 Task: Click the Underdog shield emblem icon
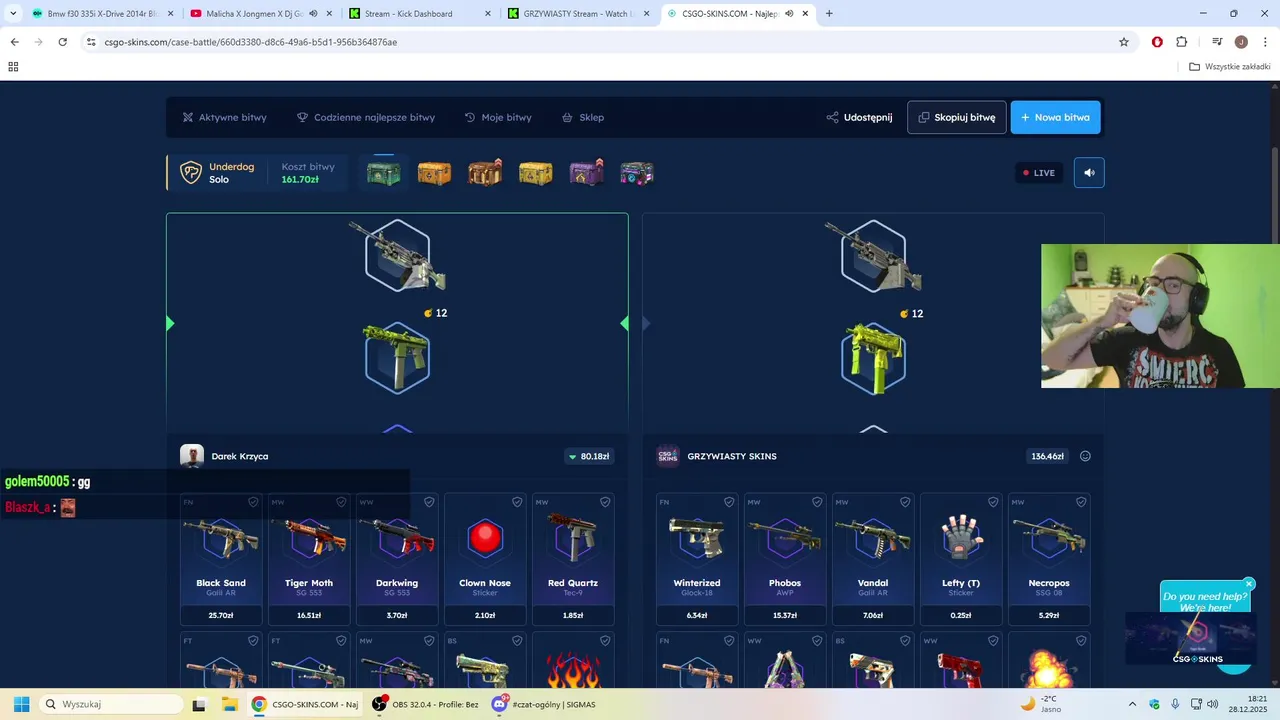tap(190, 173)
